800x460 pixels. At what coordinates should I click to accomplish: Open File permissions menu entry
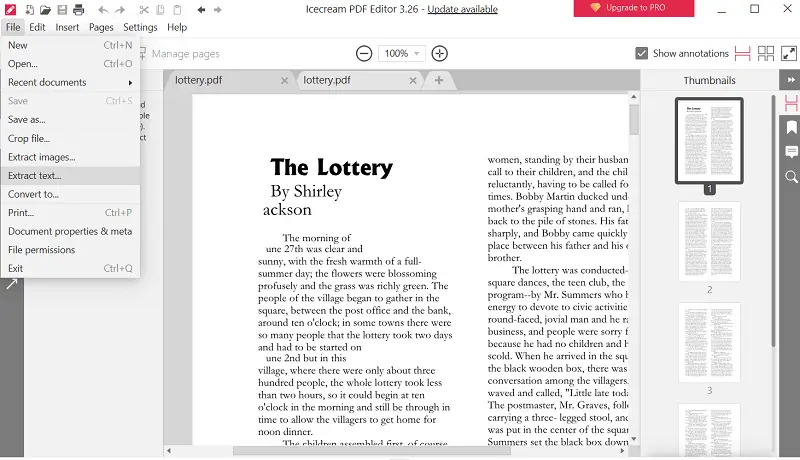70,250
